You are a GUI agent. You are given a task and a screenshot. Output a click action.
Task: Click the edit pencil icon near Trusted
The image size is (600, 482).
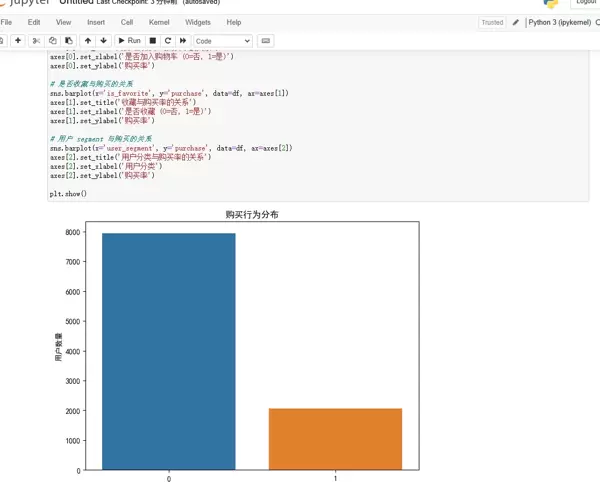(x=516, y=22)
